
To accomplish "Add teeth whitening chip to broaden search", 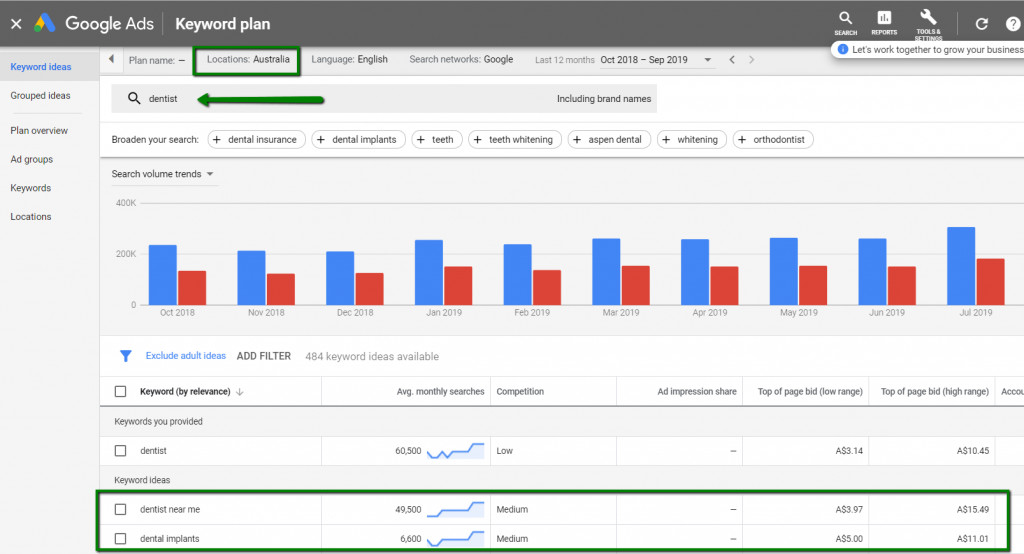I will point(515,140).
